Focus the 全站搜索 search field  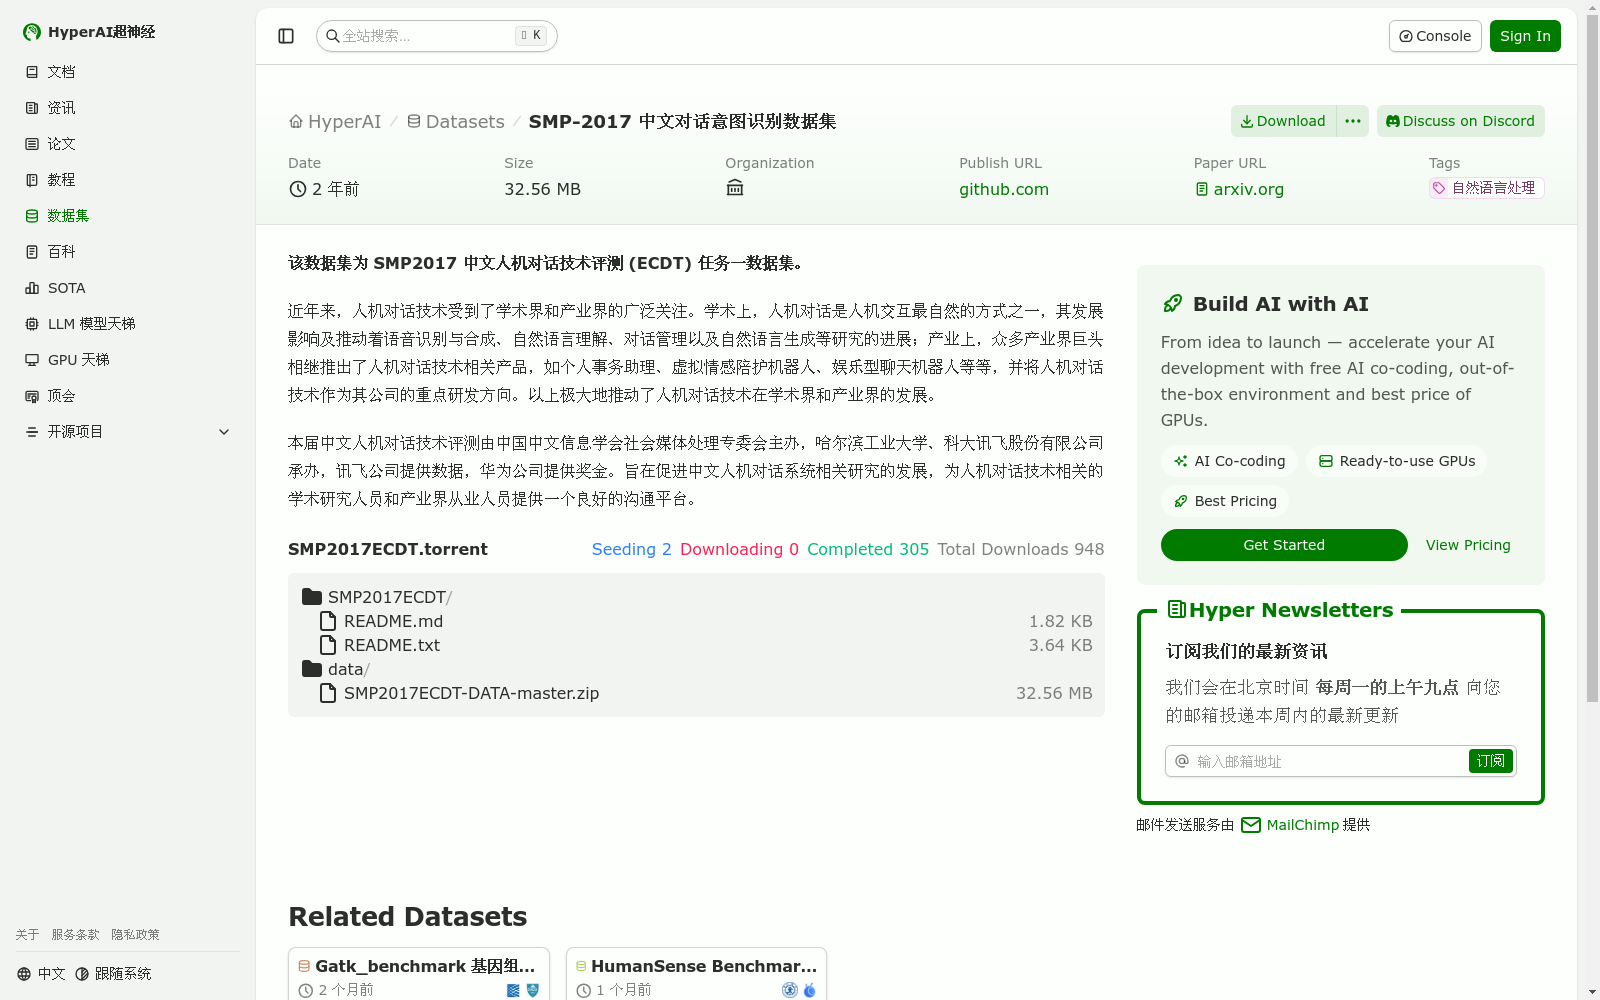(436, 36)
